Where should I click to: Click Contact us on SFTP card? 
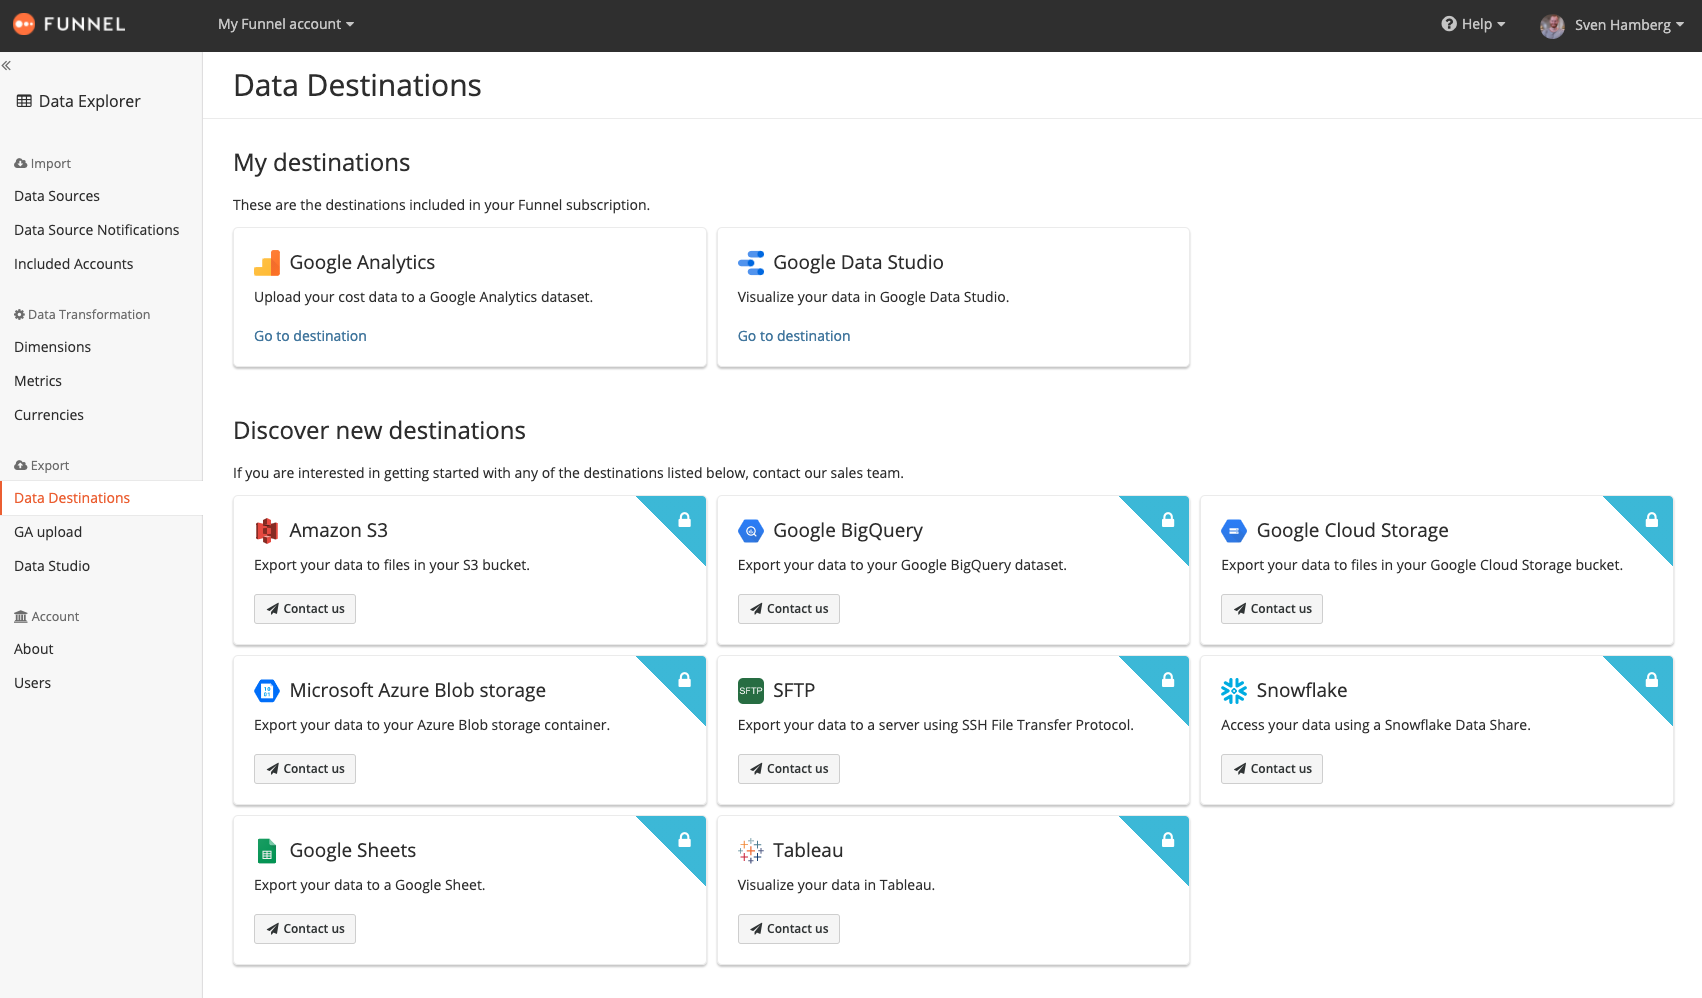click(x=789, y=769)
